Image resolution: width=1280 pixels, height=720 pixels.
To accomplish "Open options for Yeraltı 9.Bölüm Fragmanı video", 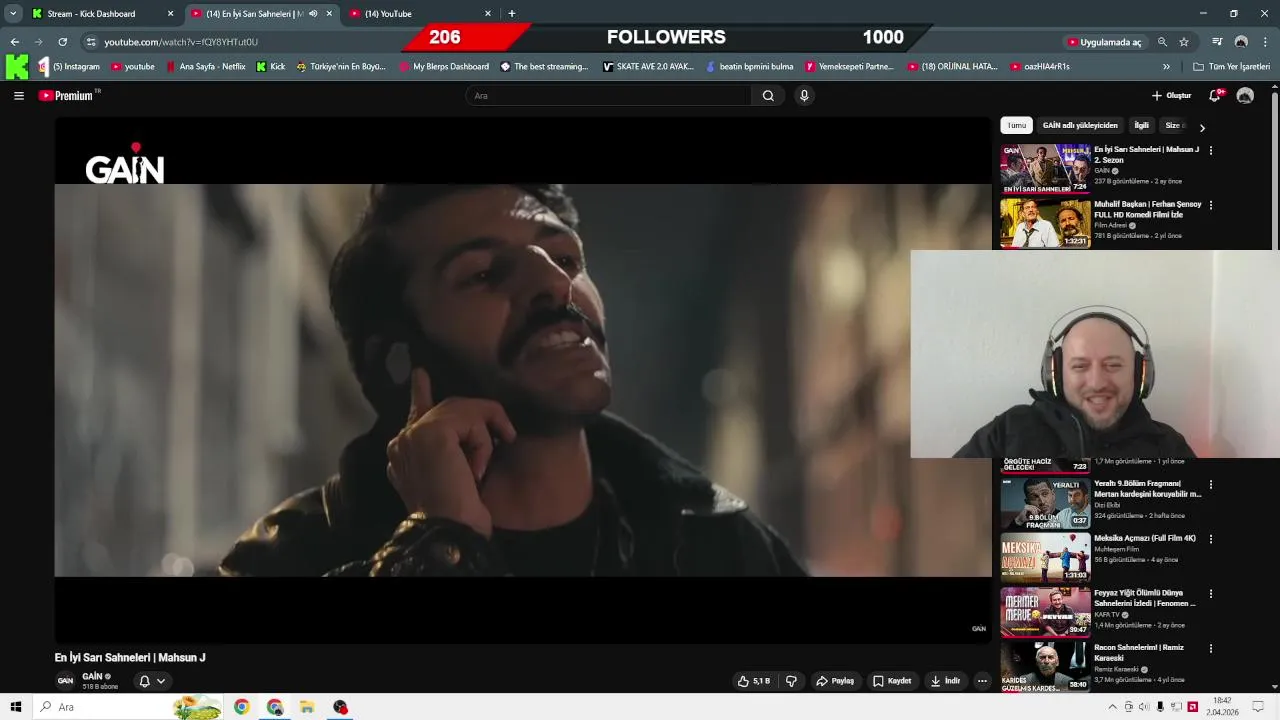I will pos(1211,484).
